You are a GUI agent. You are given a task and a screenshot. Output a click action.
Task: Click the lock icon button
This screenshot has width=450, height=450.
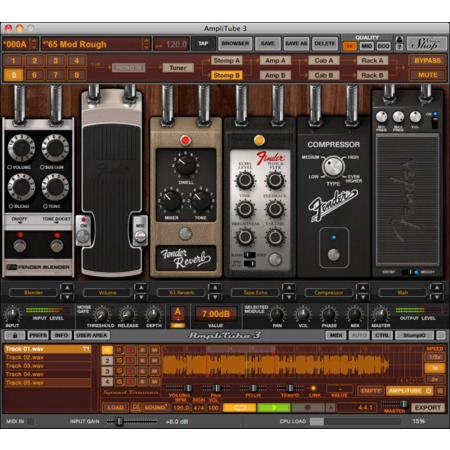tap(14, 335)
